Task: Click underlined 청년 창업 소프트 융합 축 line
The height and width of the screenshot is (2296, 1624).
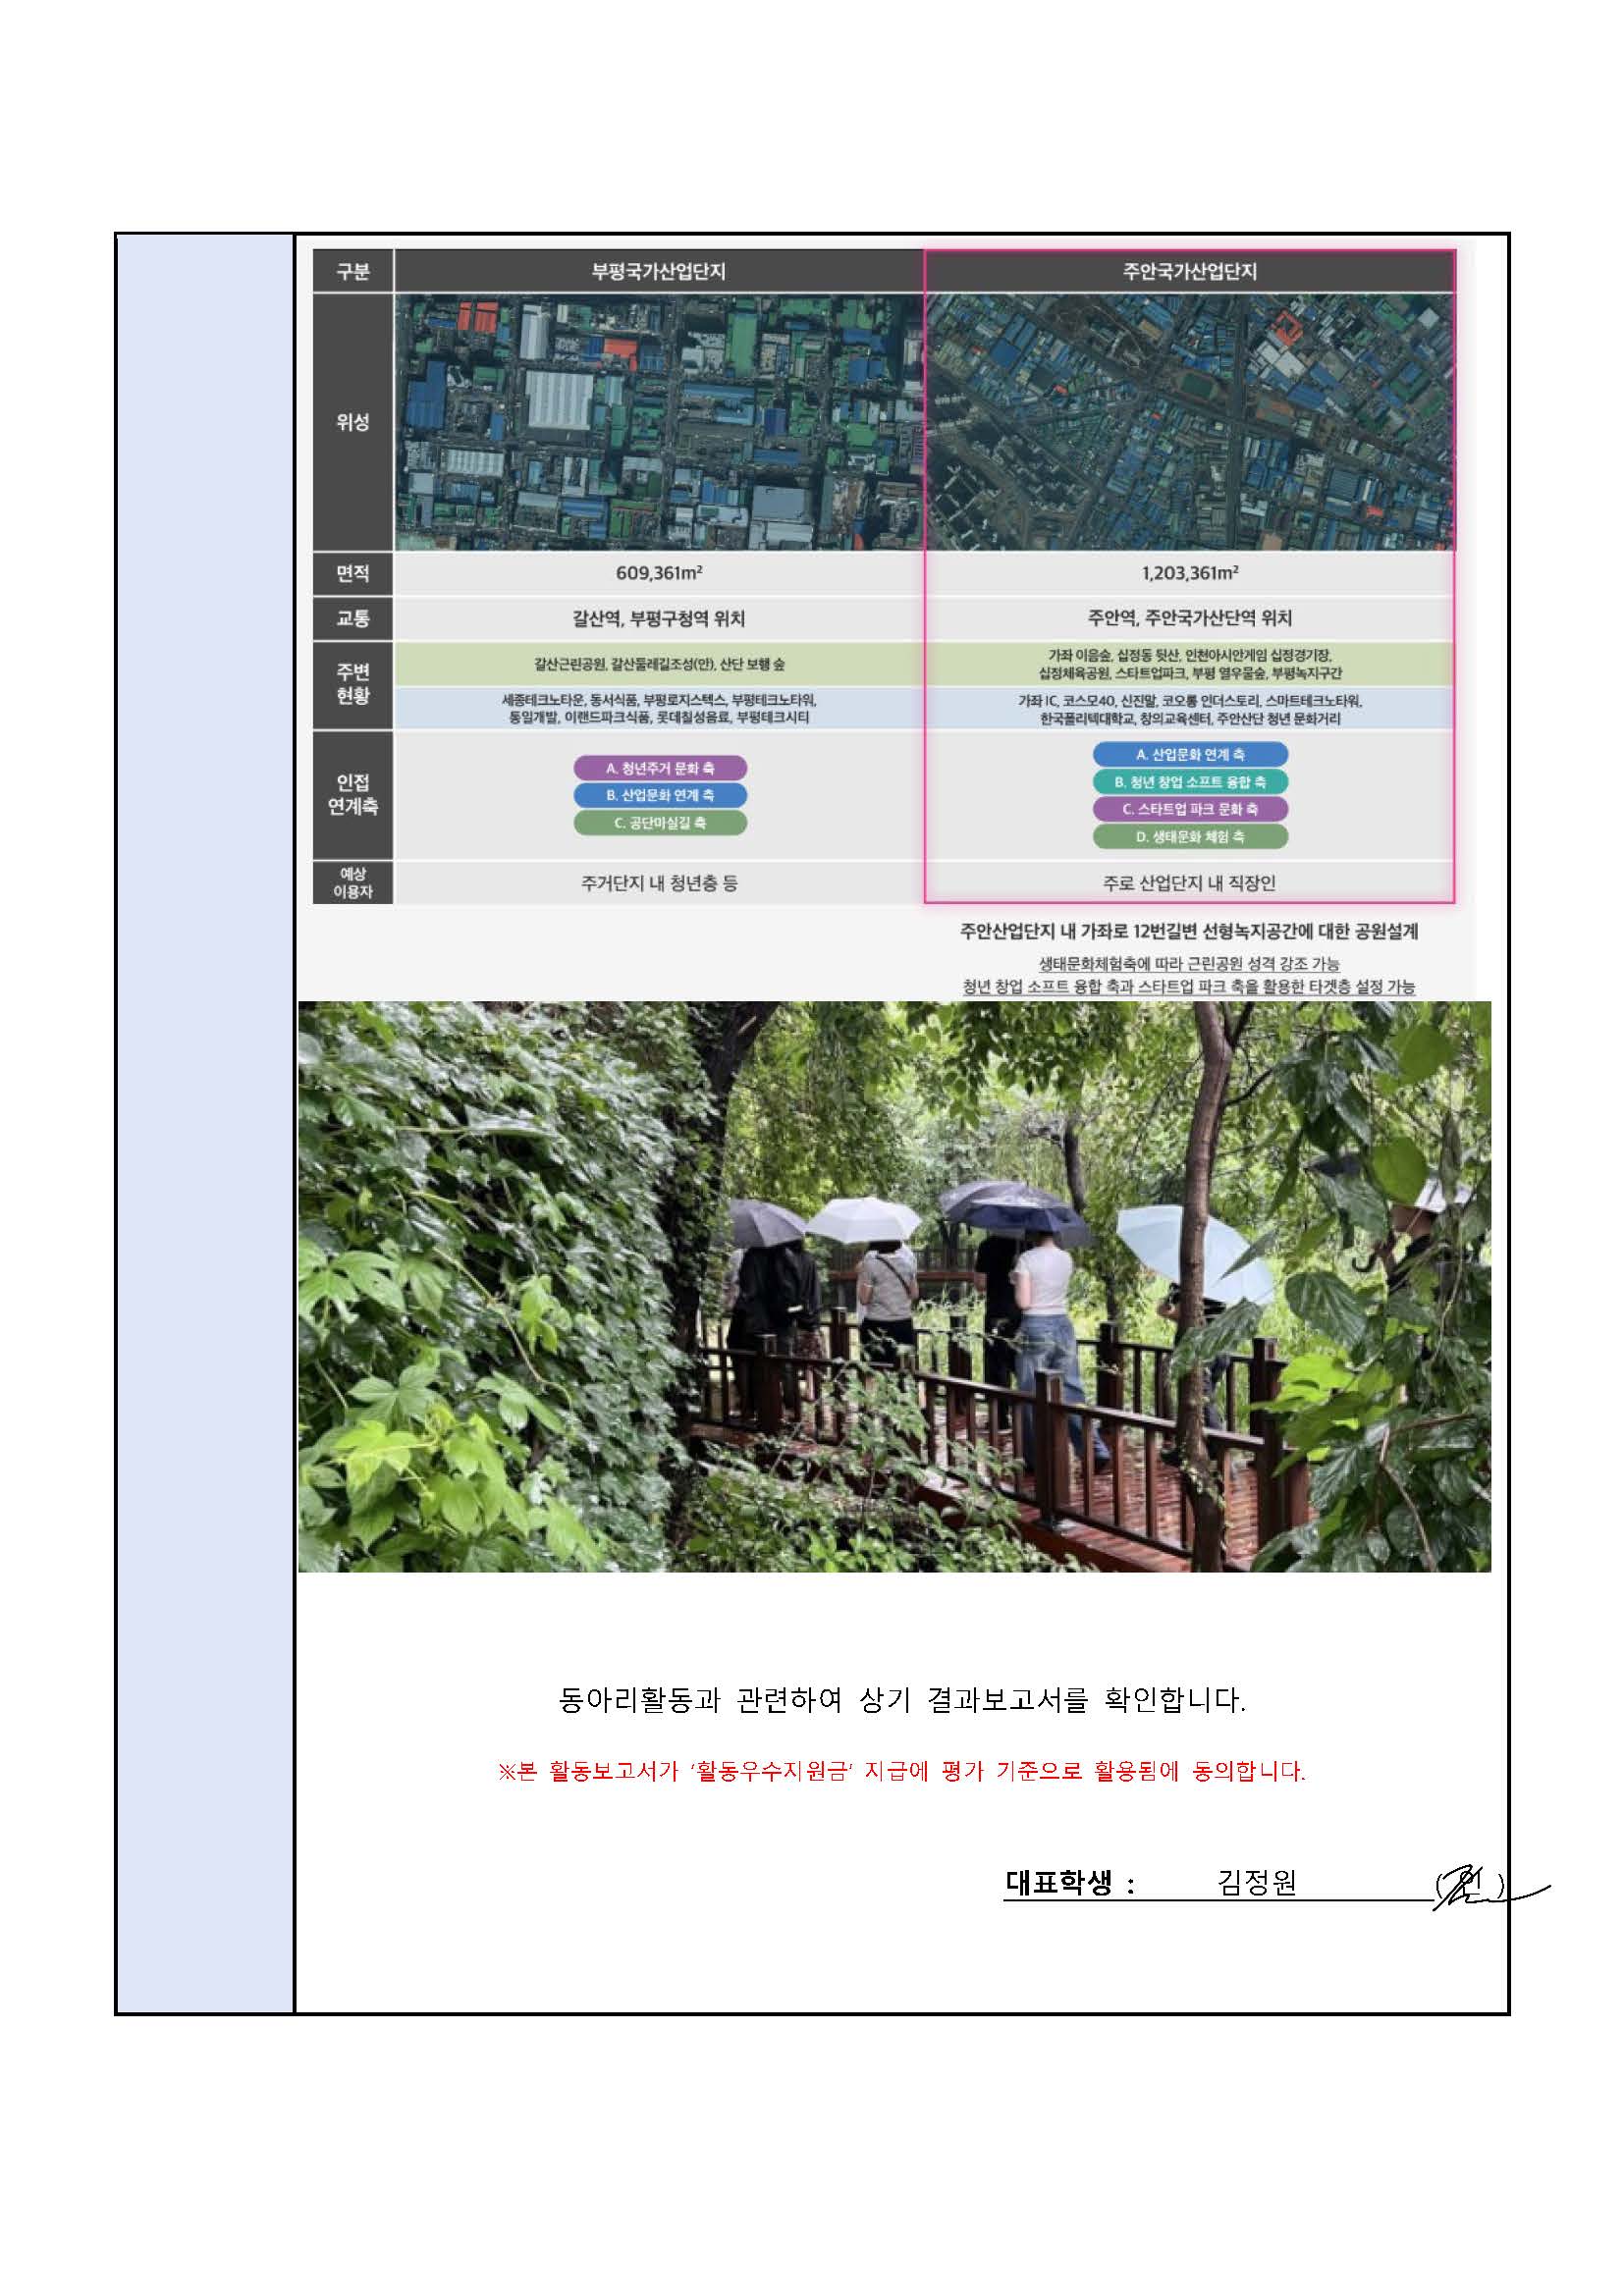Action: [x=1189, y=987]
